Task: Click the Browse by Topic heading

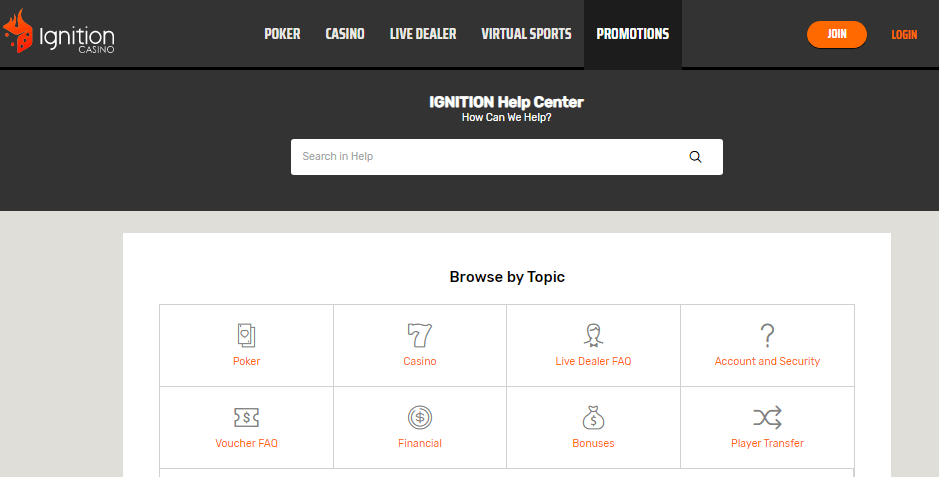Action: tap(507, 277)
